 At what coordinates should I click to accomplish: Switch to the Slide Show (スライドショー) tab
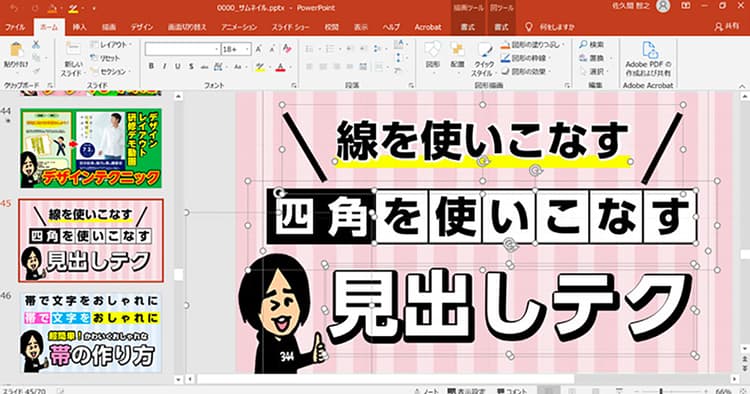tap(291, 27)
